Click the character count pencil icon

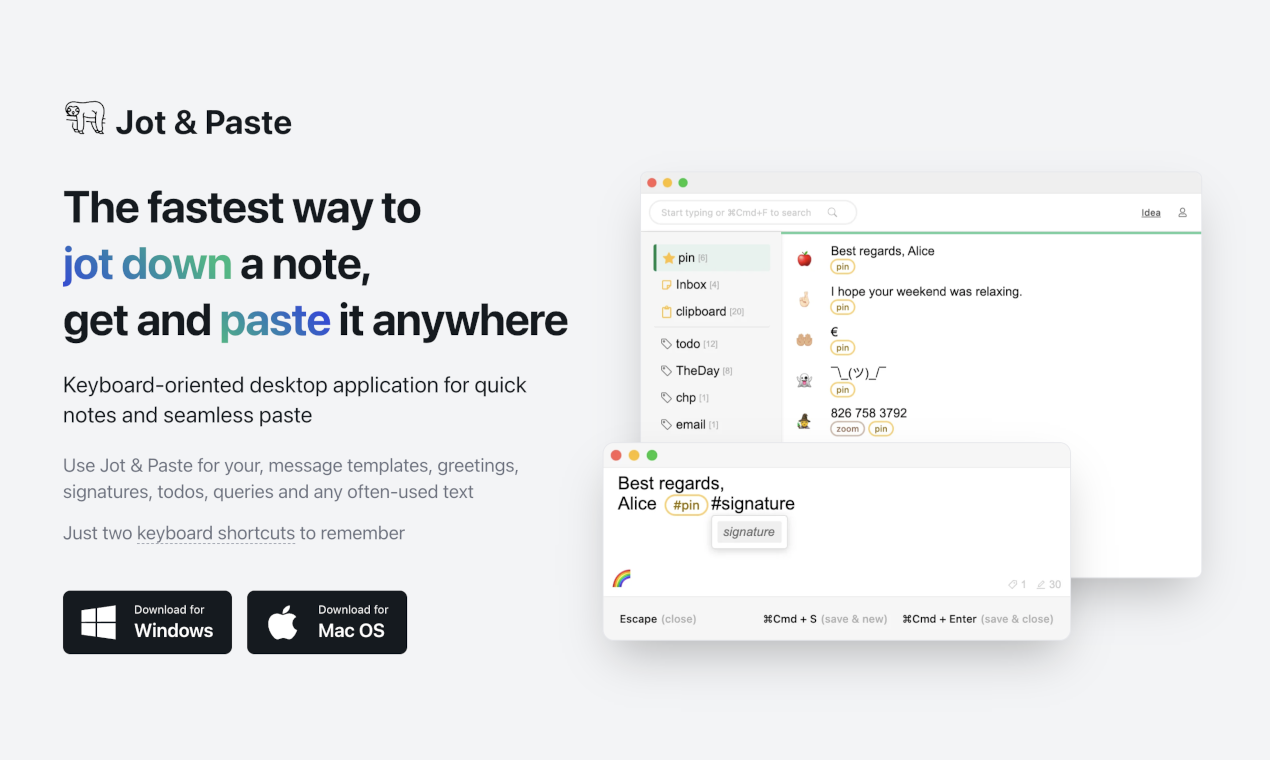1041,584
